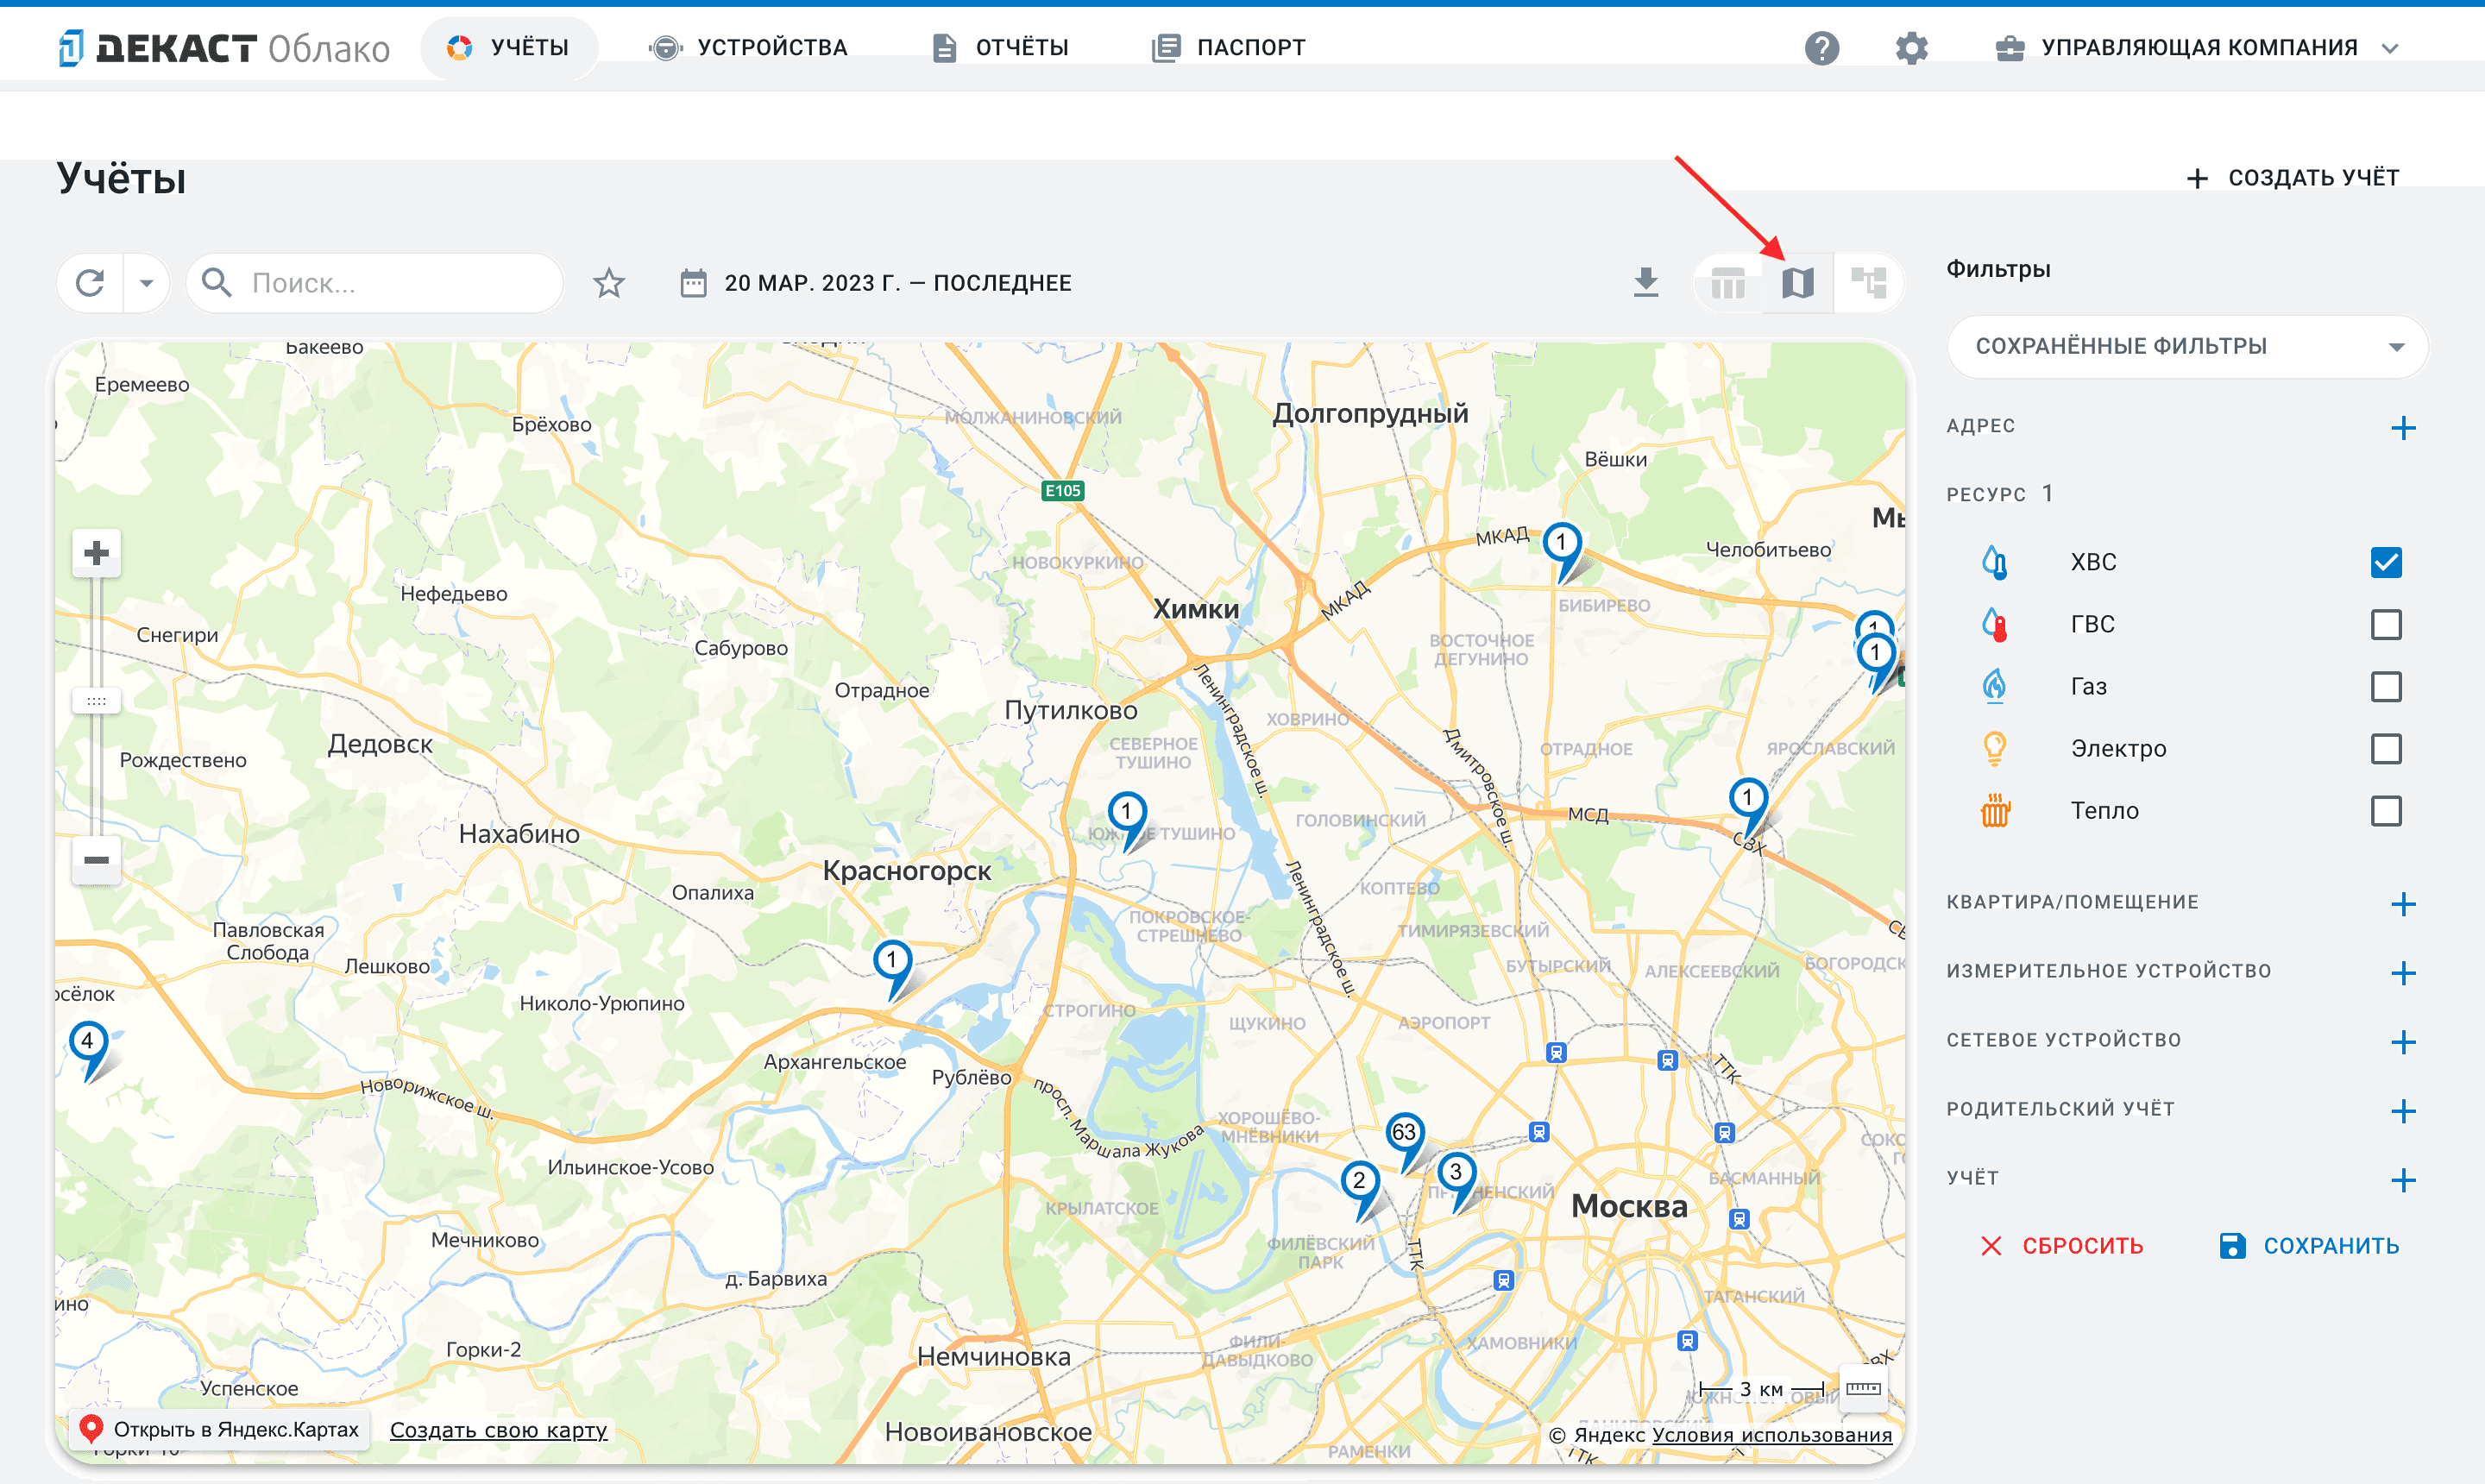Screen dimensions: 2485x1484
Task: Switch to table view icon
Action: [1727, 283]
